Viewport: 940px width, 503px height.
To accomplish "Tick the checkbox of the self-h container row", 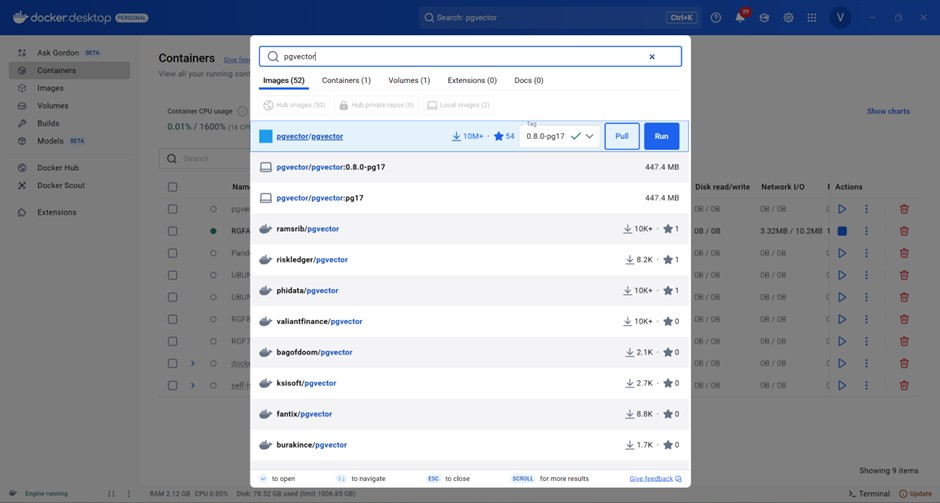I will [173, 385].
